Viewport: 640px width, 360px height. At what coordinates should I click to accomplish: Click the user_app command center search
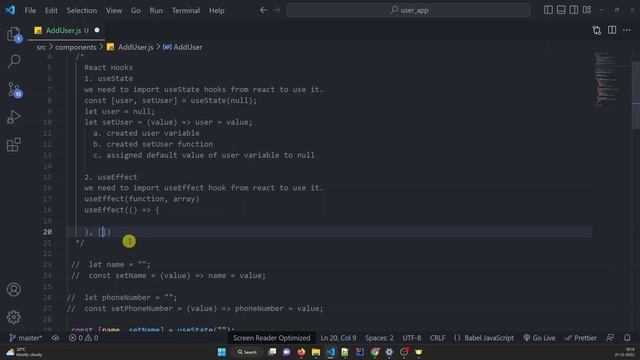click(x=409, y=10)
